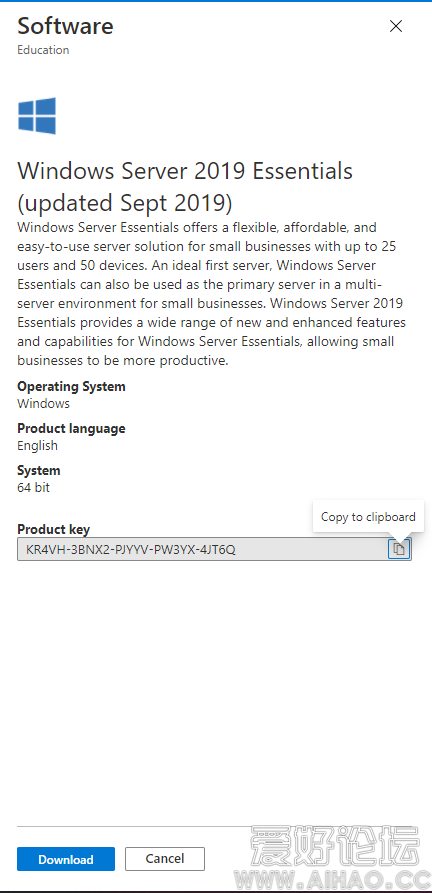This screenshot has width=432, height=893.
Task: Click the divider line above Download
Action: pyautogui.click(x=214, y=826)
